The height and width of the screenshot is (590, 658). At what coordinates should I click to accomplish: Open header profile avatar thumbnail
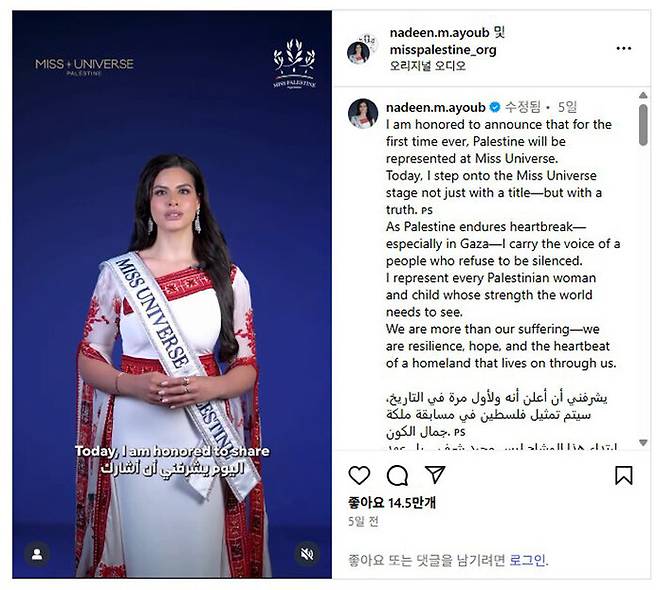pyautogui.click(x=359, y=52)
